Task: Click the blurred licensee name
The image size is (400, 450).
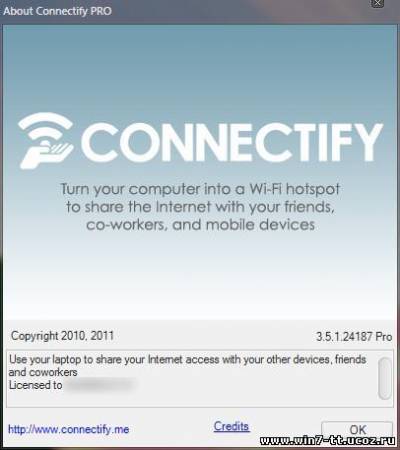Action: tap(100, 385)
